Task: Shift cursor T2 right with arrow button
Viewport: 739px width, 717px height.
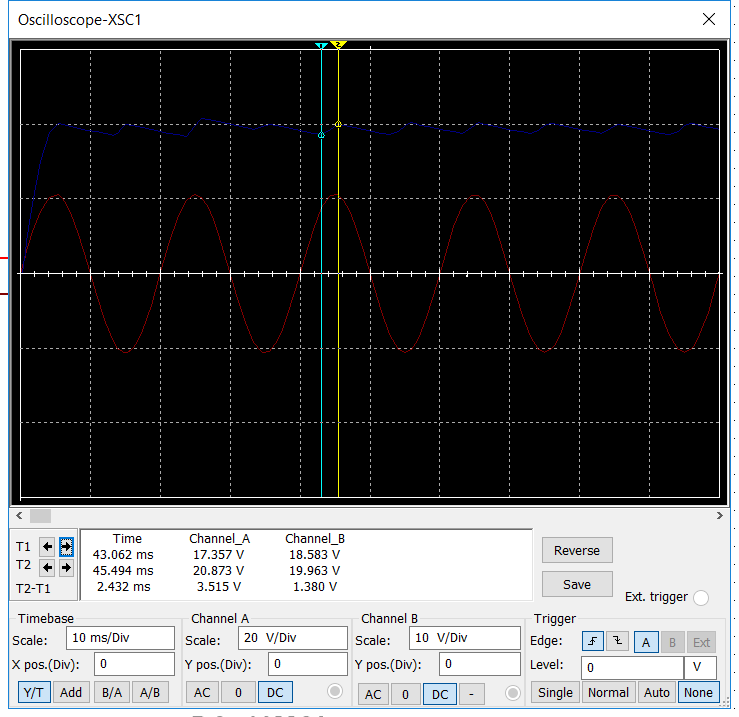Action: pyautogui.click(x=66, y=567)
